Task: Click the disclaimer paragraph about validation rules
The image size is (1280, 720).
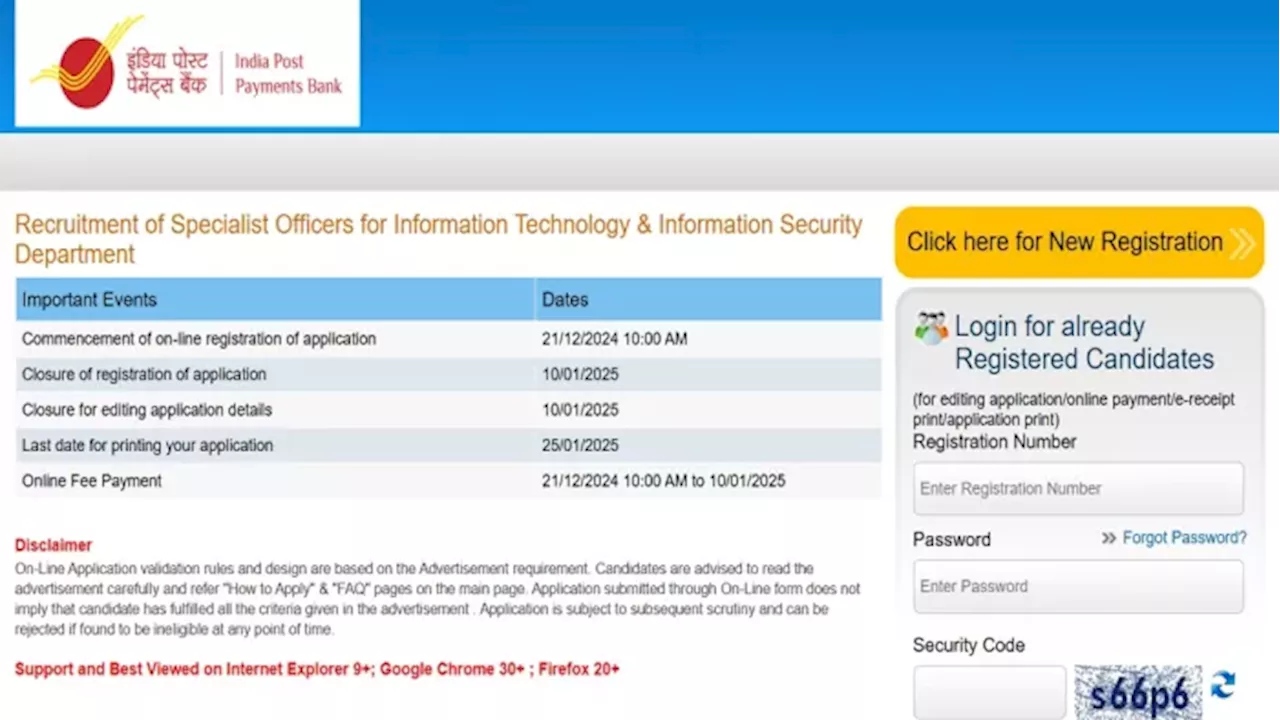Action: (x=437, y=599)
